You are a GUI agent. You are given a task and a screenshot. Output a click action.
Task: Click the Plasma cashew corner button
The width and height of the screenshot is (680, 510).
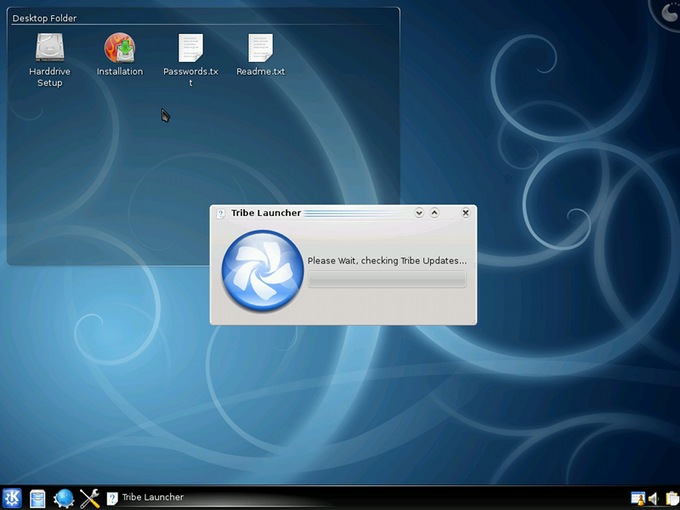668,11
